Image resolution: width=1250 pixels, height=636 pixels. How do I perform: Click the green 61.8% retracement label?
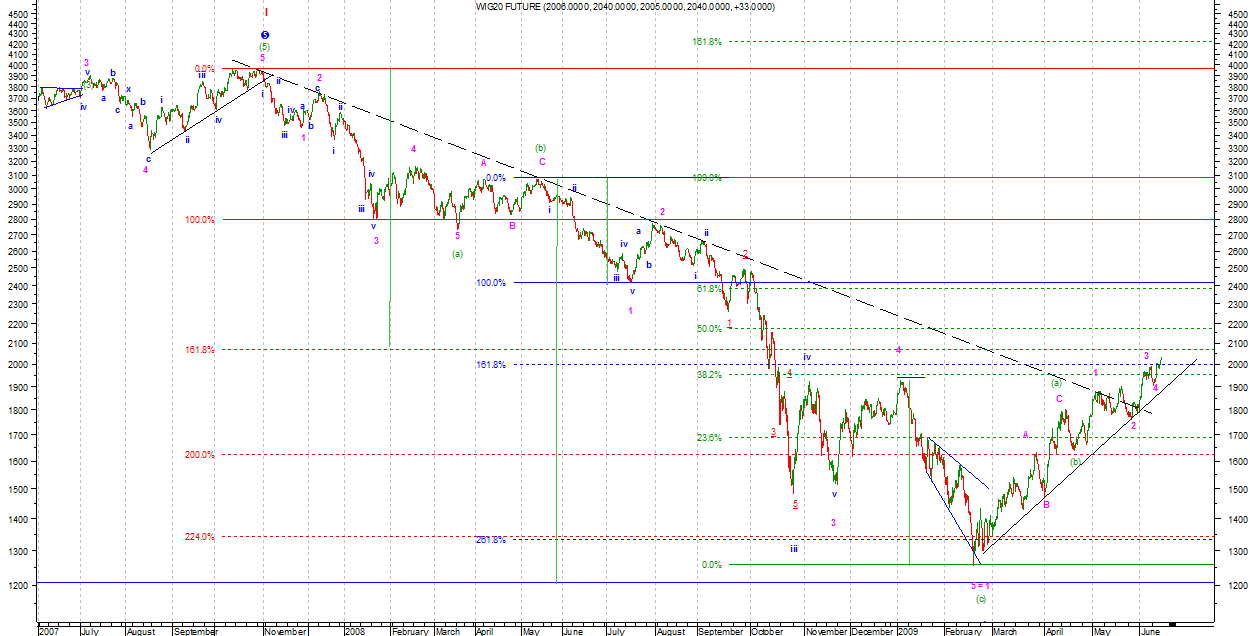[x=709, y=288]
